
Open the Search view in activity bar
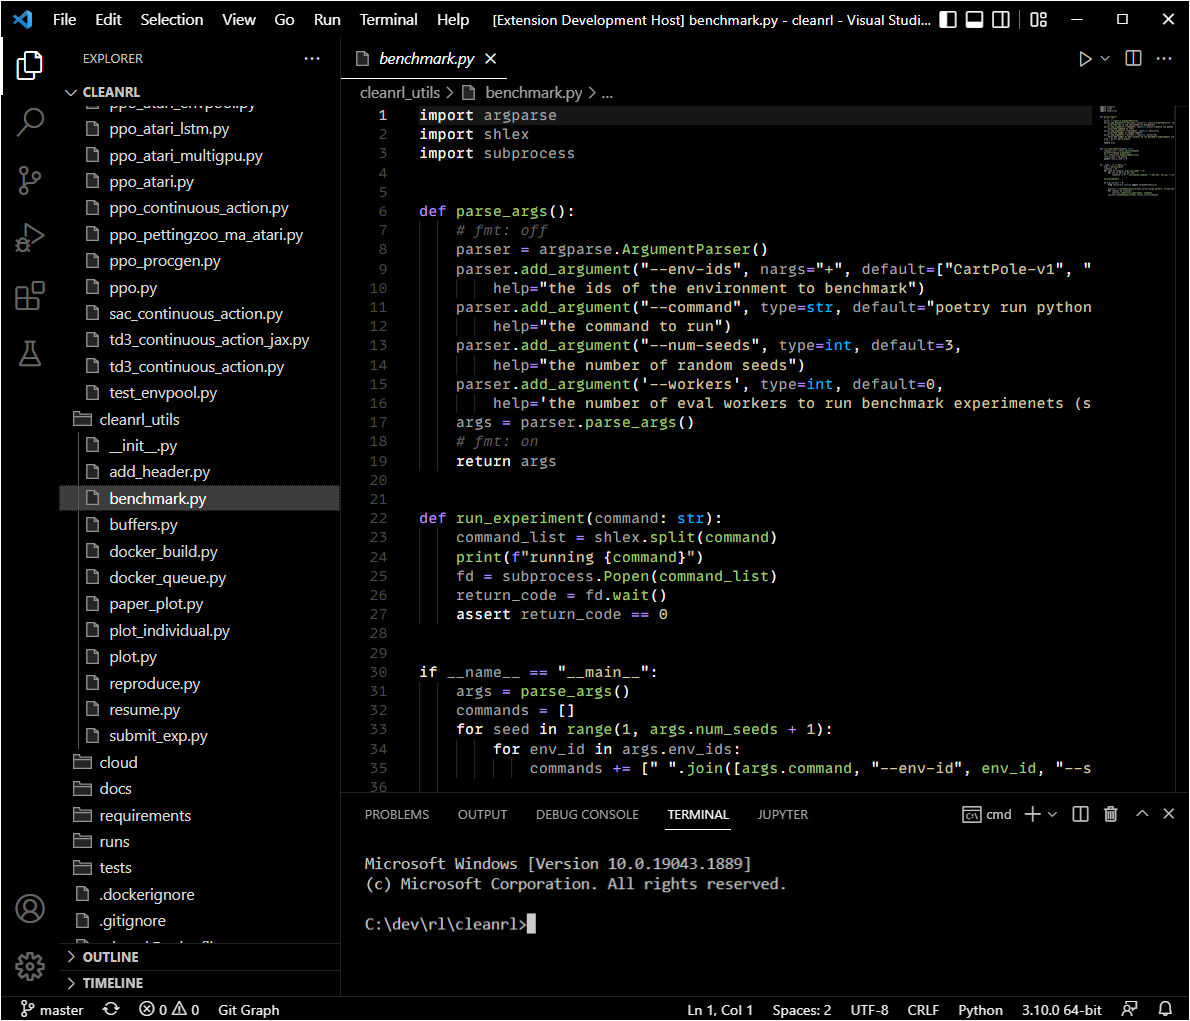point(30,121)
